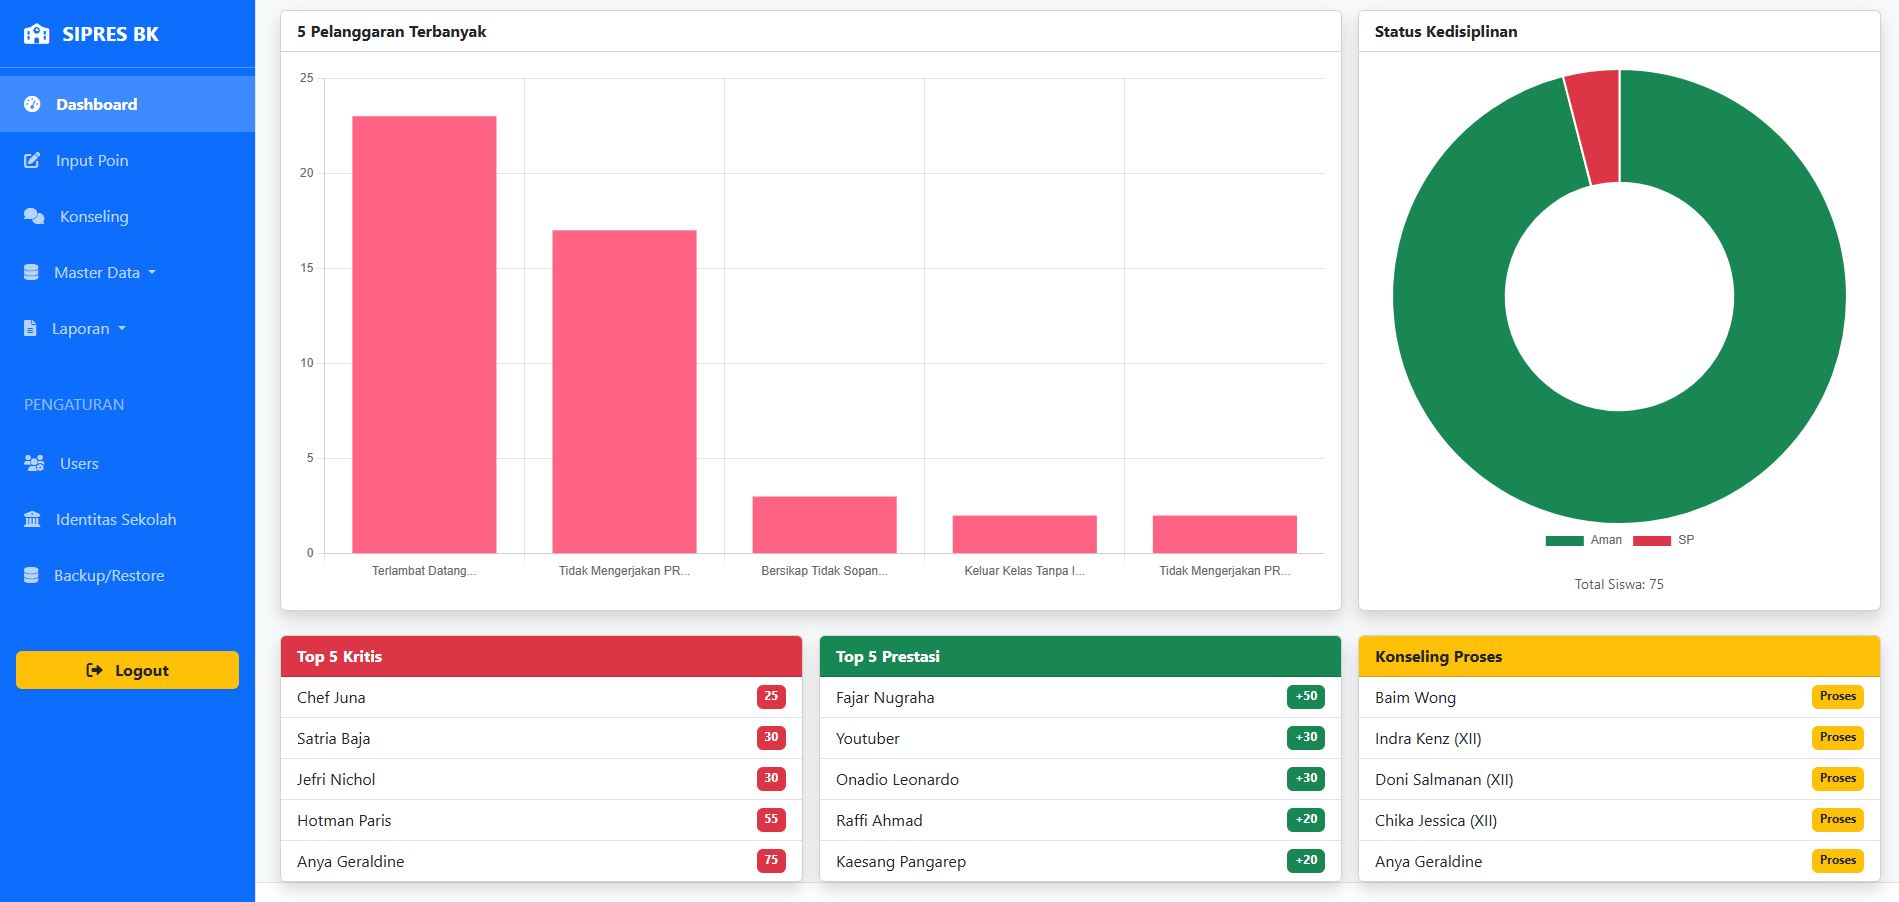Click the Dashboard gauge icon
This screenshot has height=902, width=1899.
point(32,104)
